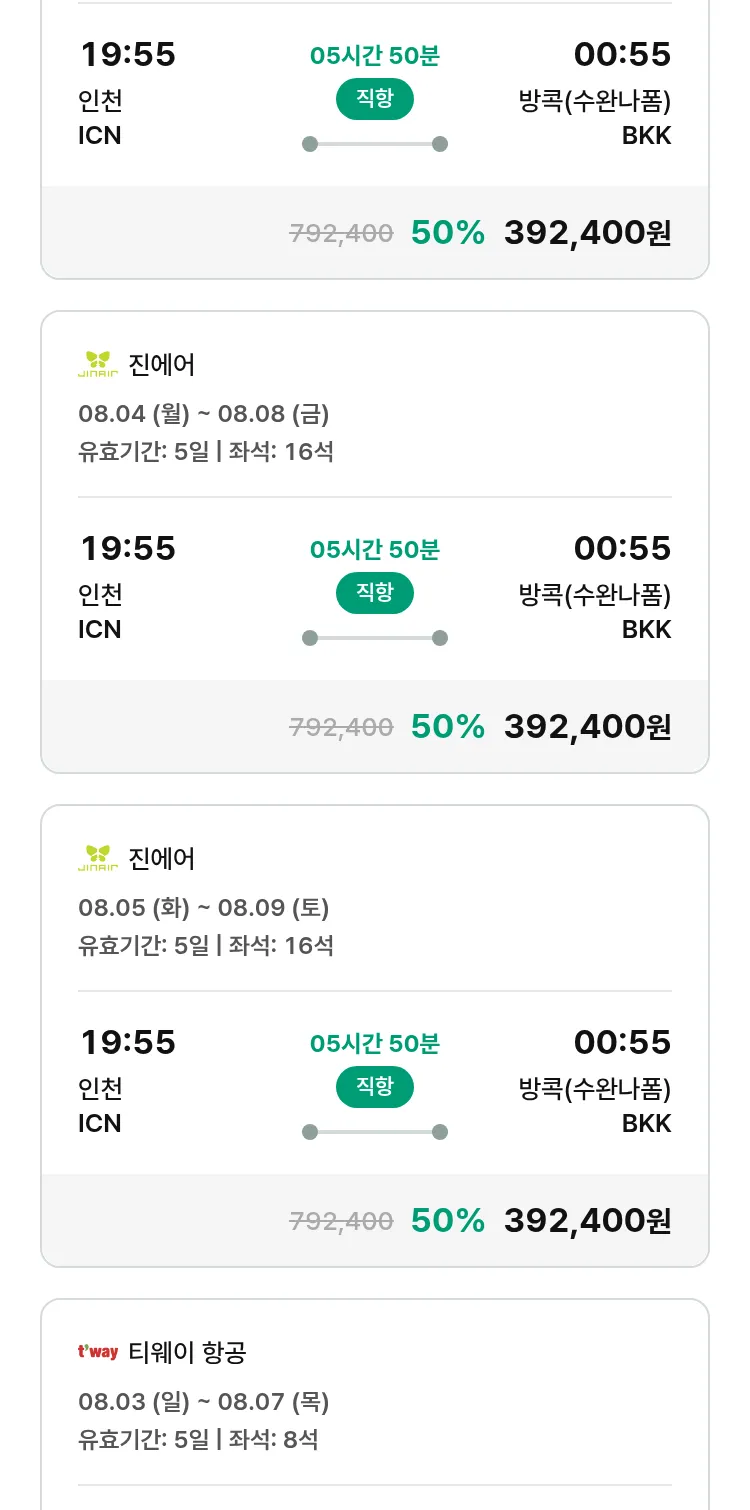The width and height of the screenshot is (750, 1510).
Task: Select the 392,400원 price on the 08.05 flight
Action: 587,1221
